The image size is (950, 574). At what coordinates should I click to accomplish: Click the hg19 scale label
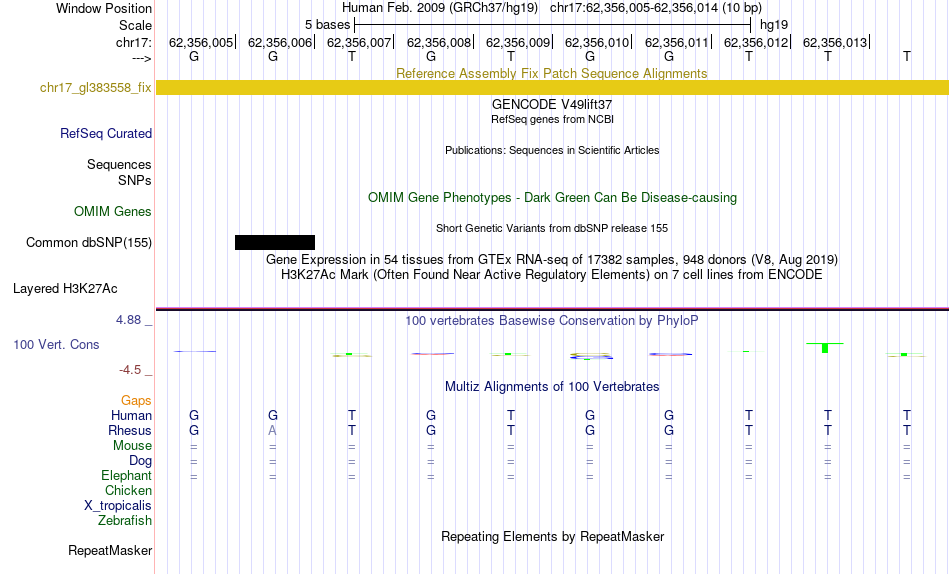pyautogui.click(x=774, y=25)
